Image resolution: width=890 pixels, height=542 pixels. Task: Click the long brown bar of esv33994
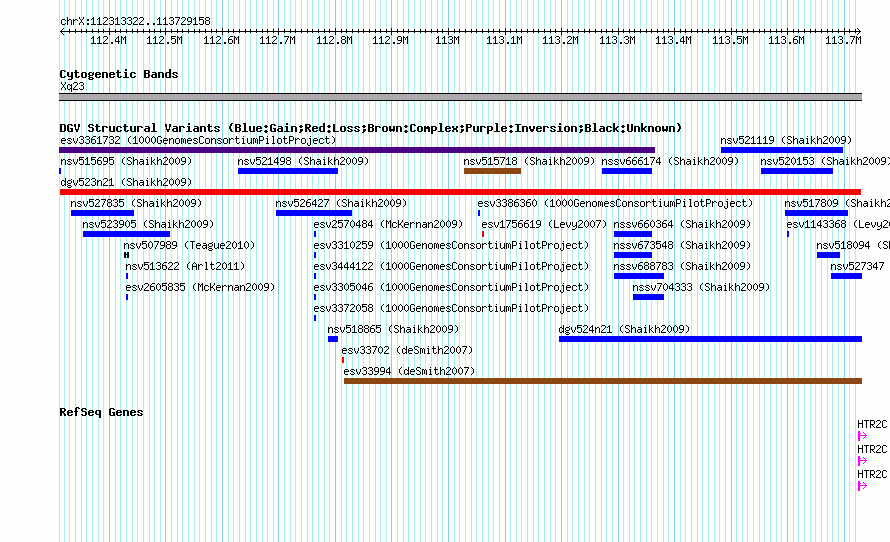click(603, 381)
